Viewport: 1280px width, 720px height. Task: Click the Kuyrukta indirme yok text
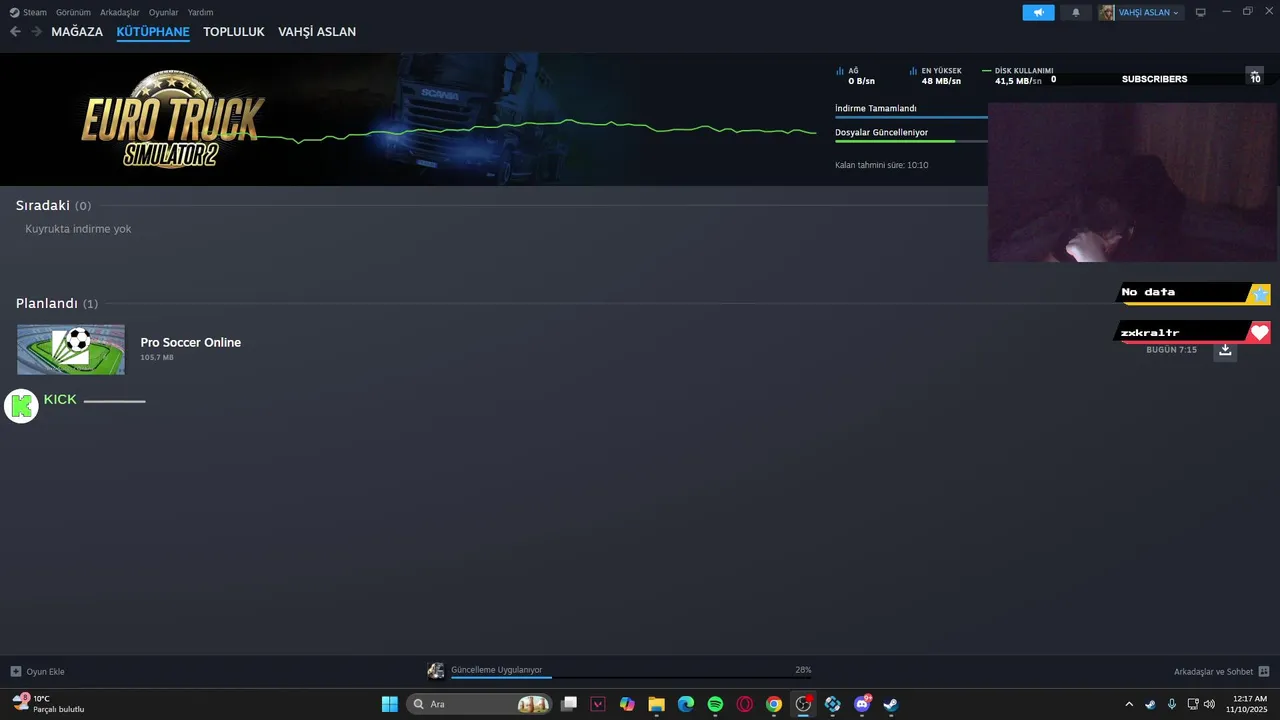(78, 229)
